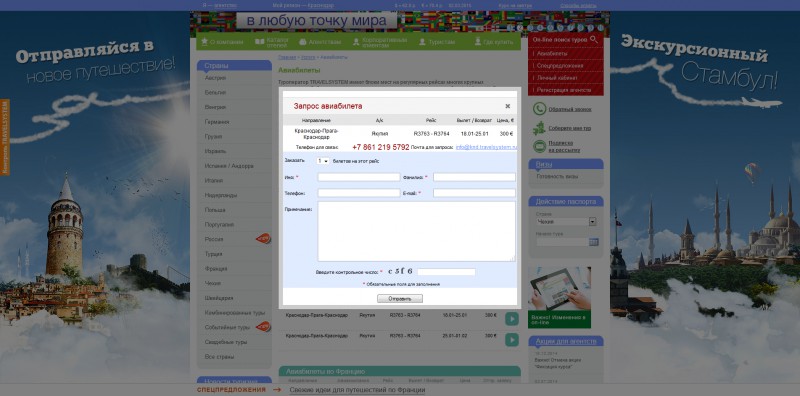The height and width of the screenshot is (396, 800).
Task: Click the envelope newsletter icon
Action: [x=539, y=146]
